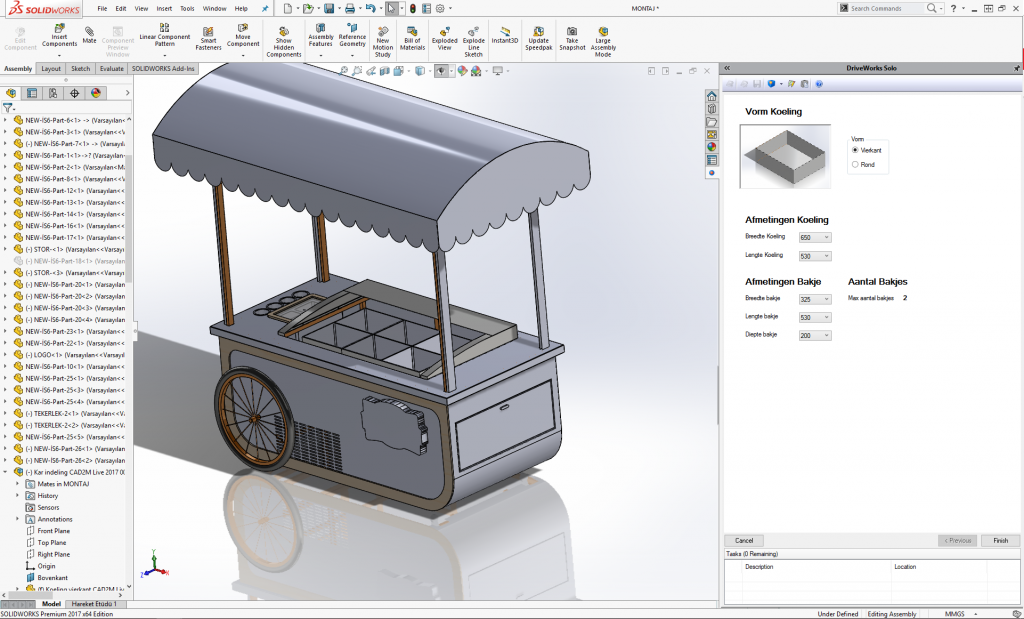The height and width of the screenshot is (619, 1024).
Task: Click the Finish button
Action: (1000, 541)
